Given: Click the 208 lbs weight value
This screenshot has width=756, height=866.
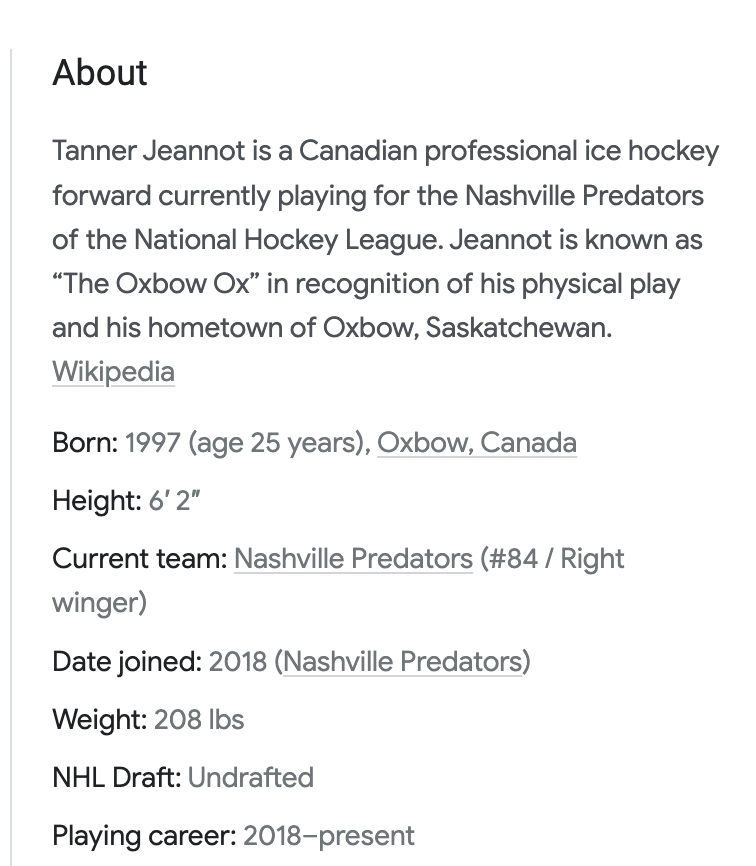Looking at the screenshot, I should tap(199, 719).
